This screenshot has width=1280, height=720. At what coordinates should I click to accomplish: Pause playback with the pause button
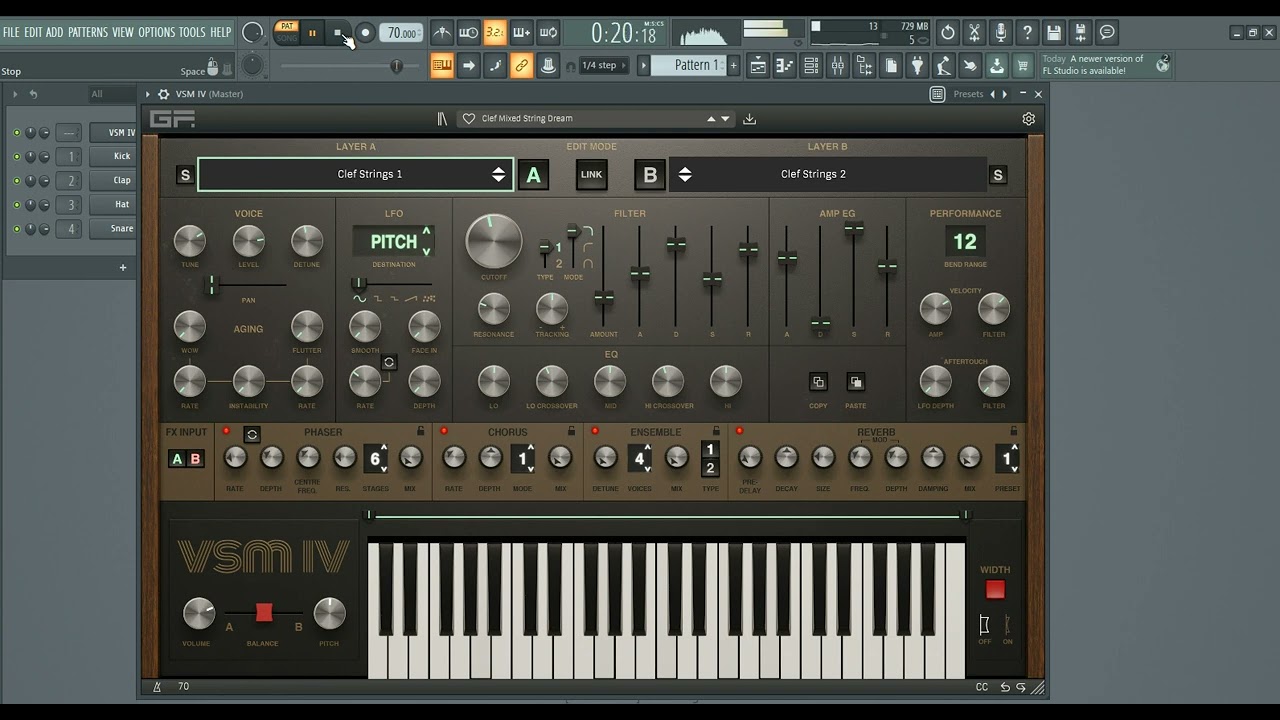pyautogui.click(x=312, y=32)
